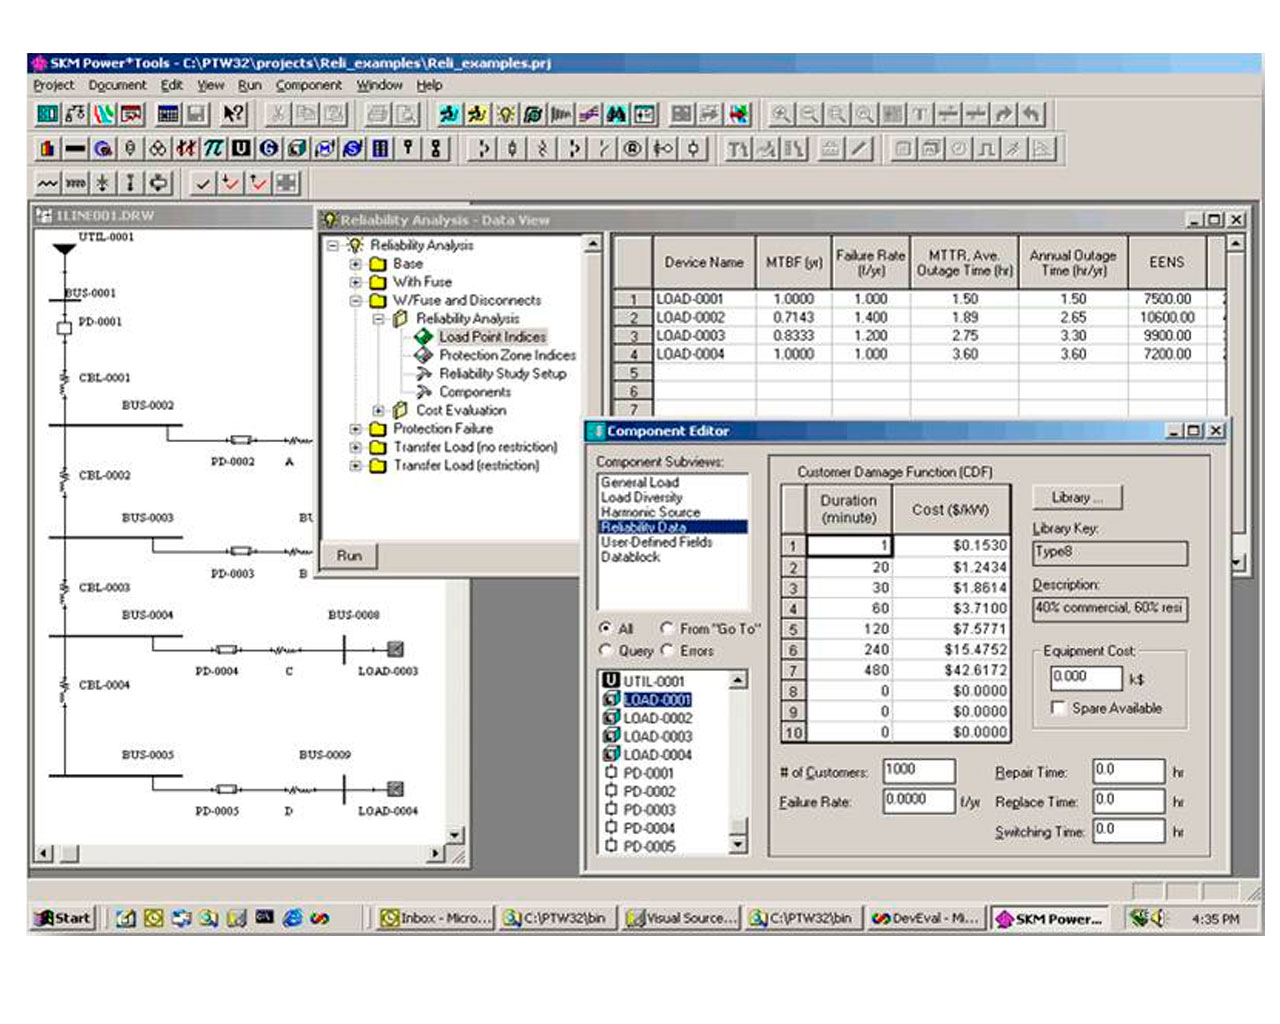
Task: Click the zoom in magnifier icon
Action: [x=781, y=114]
